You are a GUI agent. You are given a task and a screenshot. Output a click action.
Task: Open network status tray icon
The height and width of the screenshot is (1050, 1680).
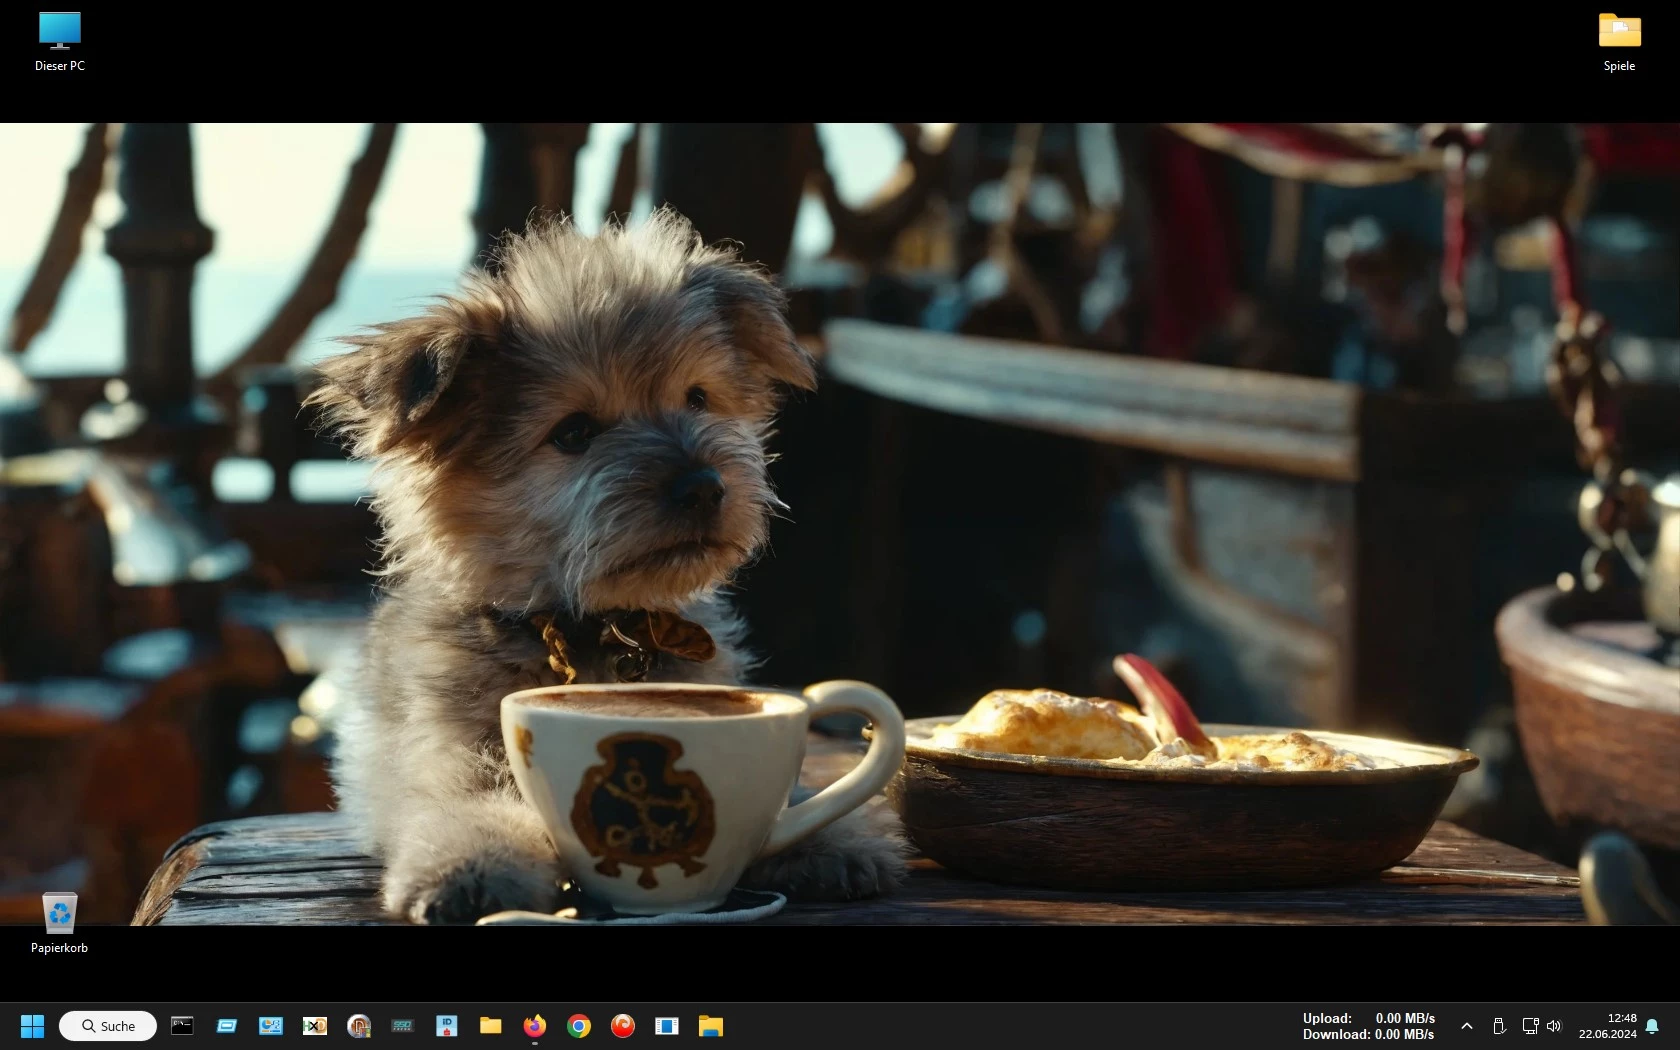pos(1530,1026)
